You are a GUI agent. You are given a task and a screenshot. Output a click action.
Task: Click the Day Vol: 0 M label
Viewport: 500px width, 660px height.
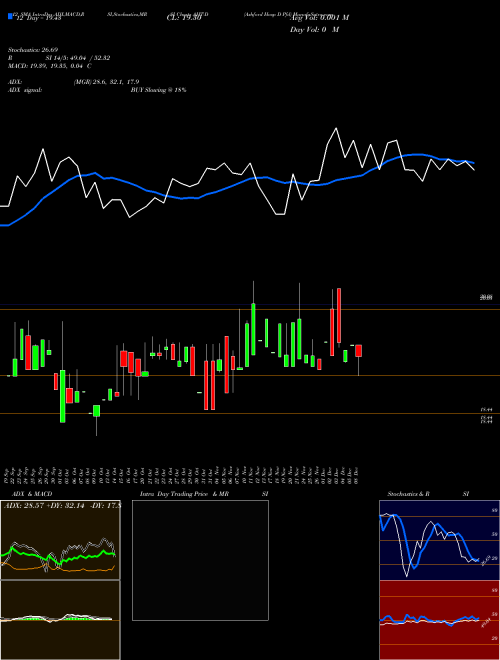coord(314,30)
